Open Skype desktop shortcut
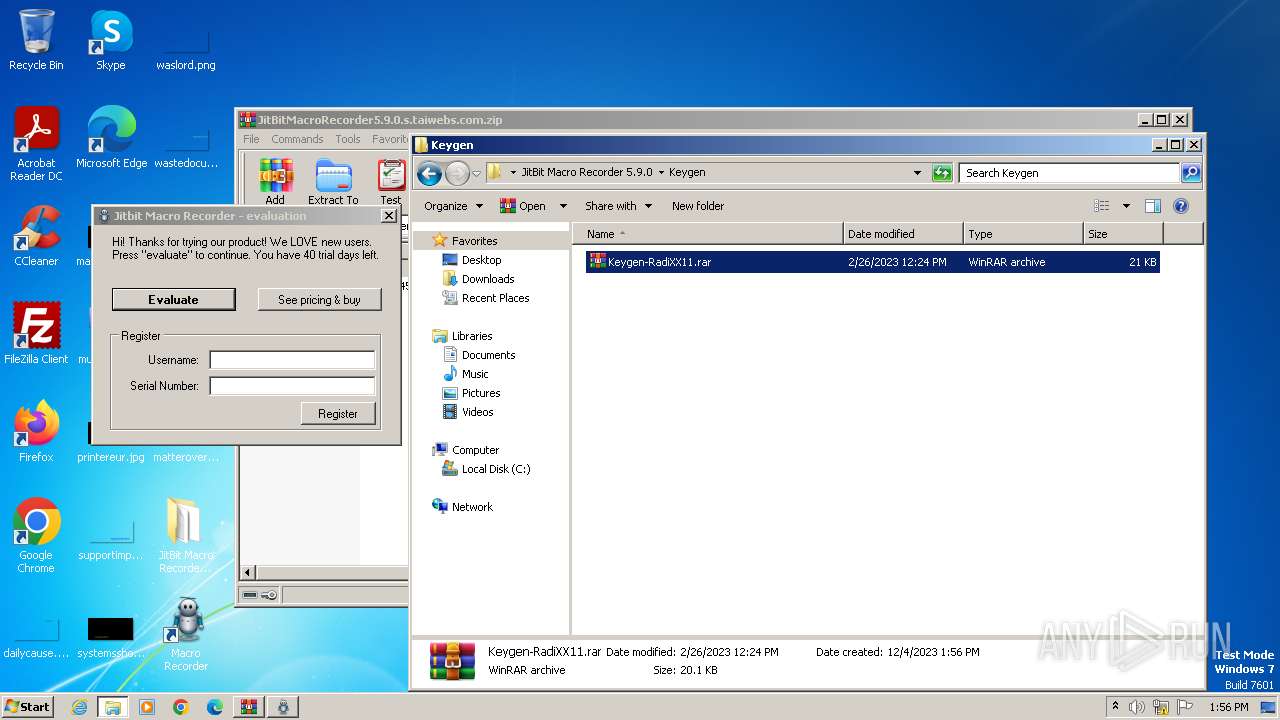1280x720 pixels. (x=110, y=41)
